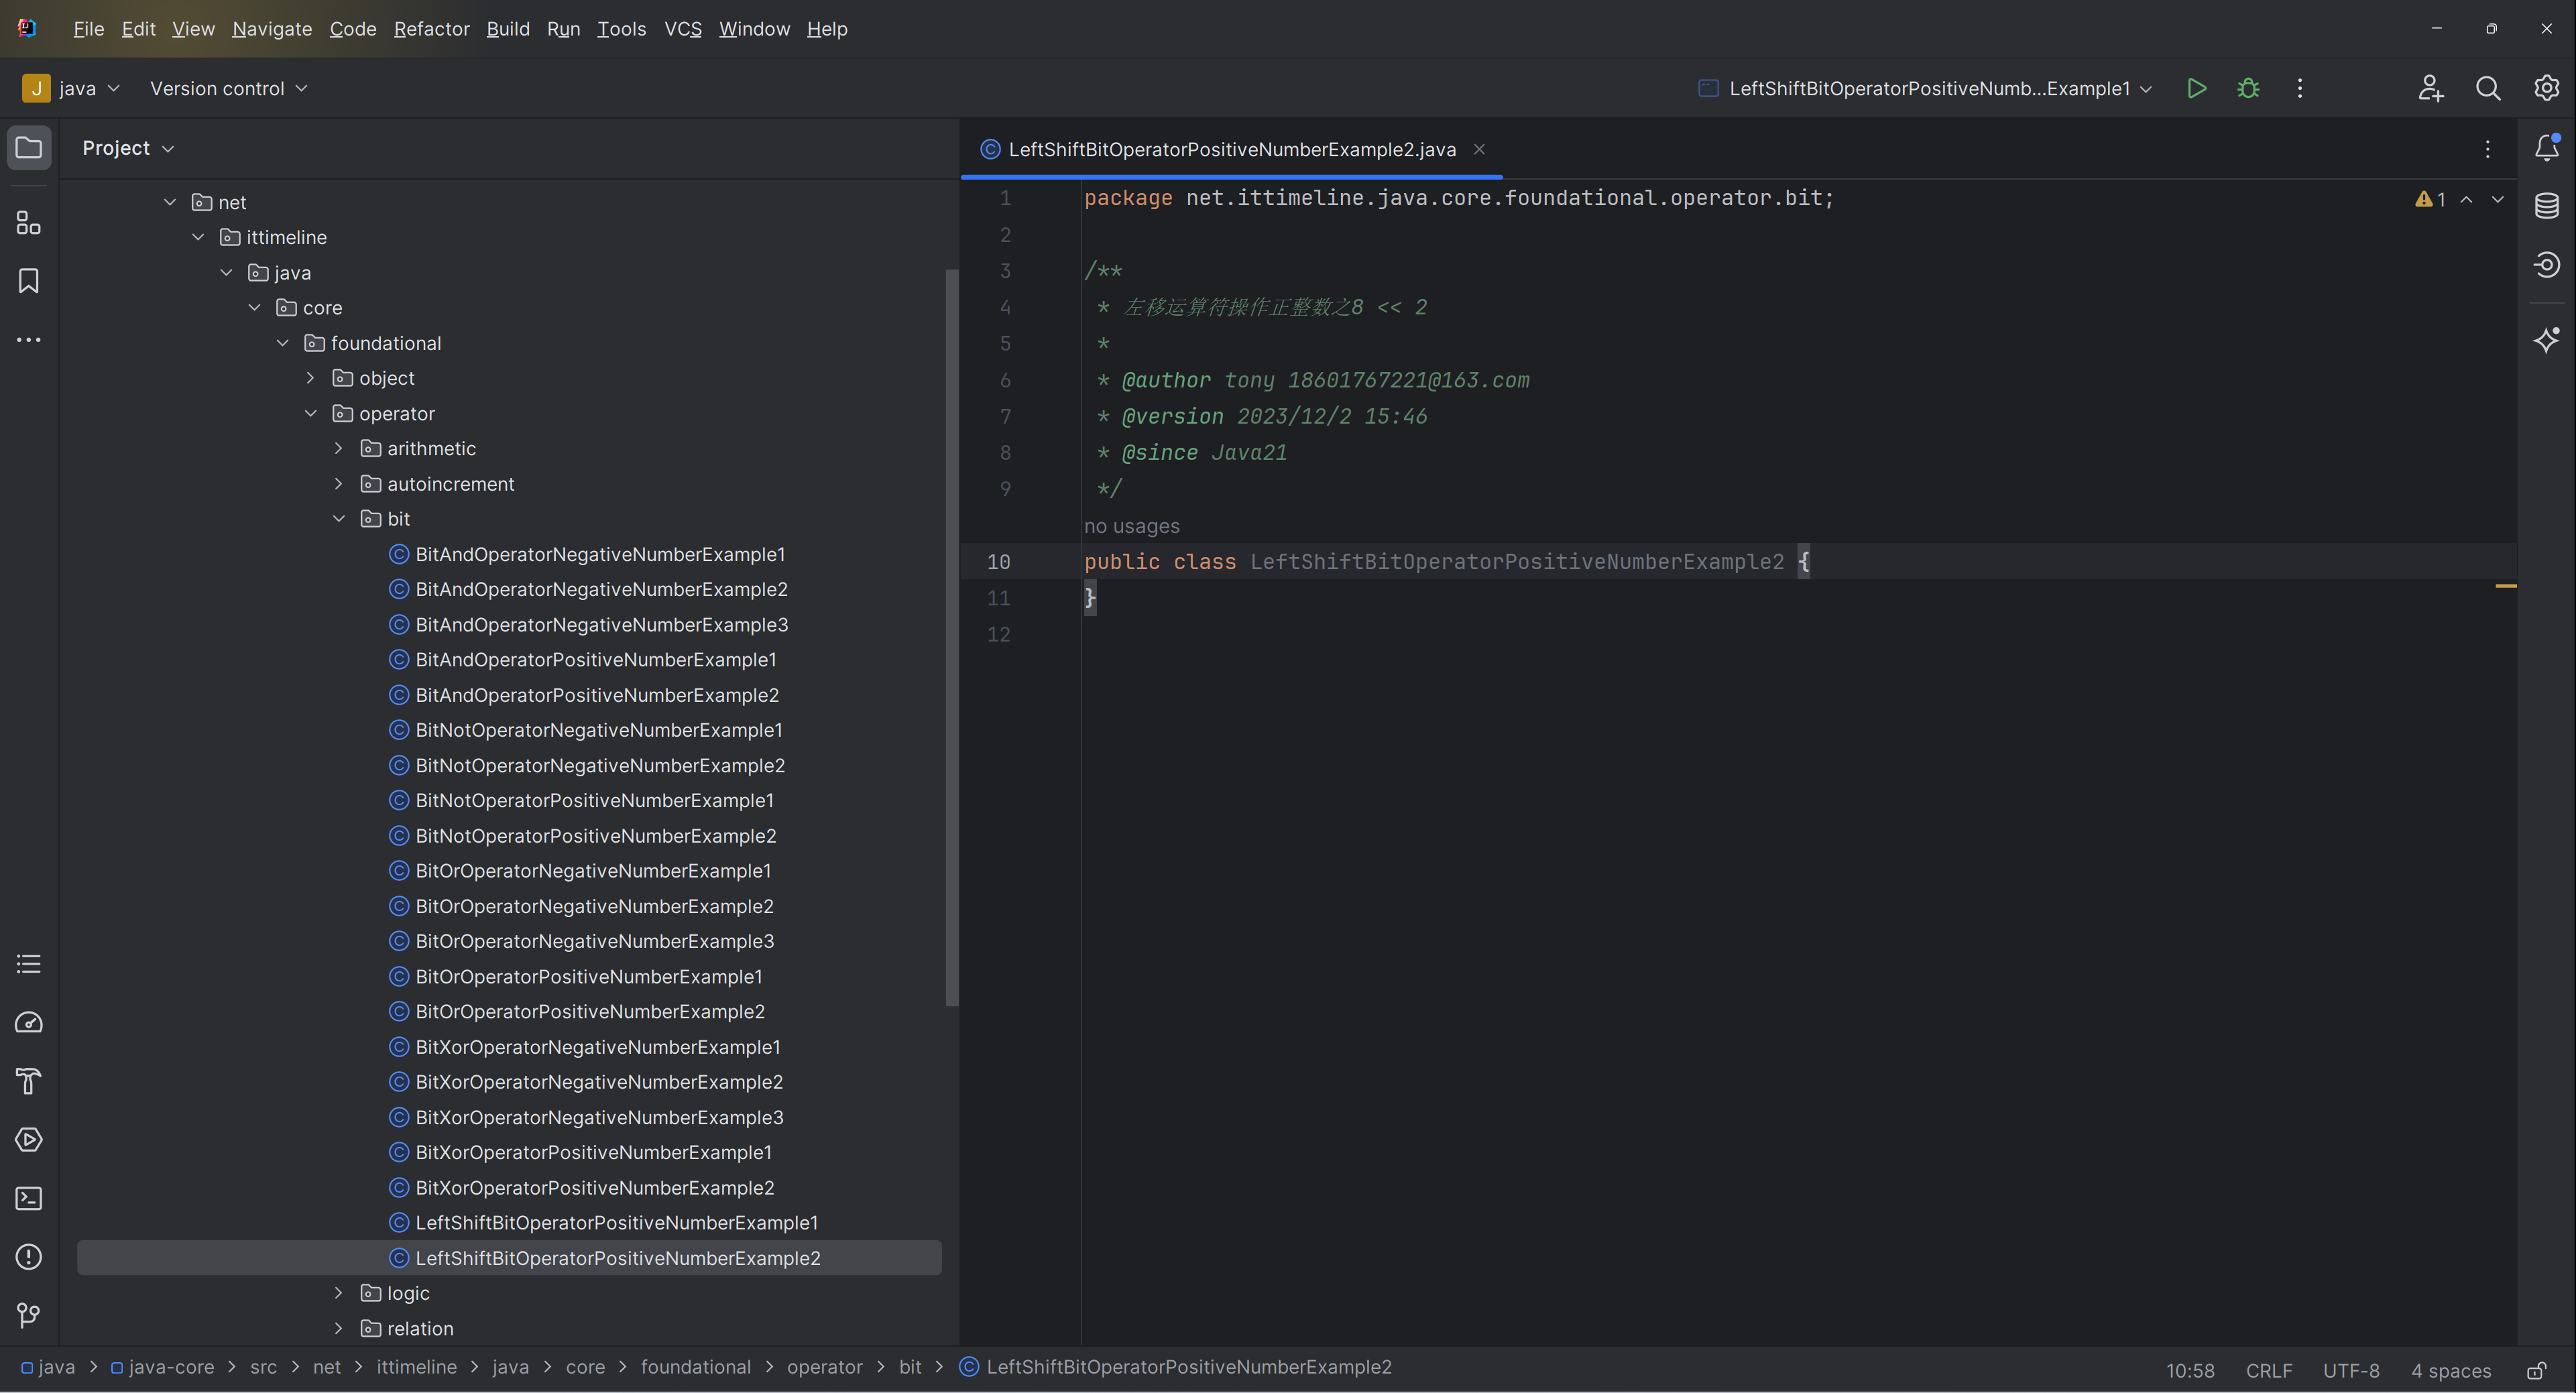Open more run actions vertical dots menu
The height and width of the screenshot is (1393, 2576).
(x=2300, y=88)
